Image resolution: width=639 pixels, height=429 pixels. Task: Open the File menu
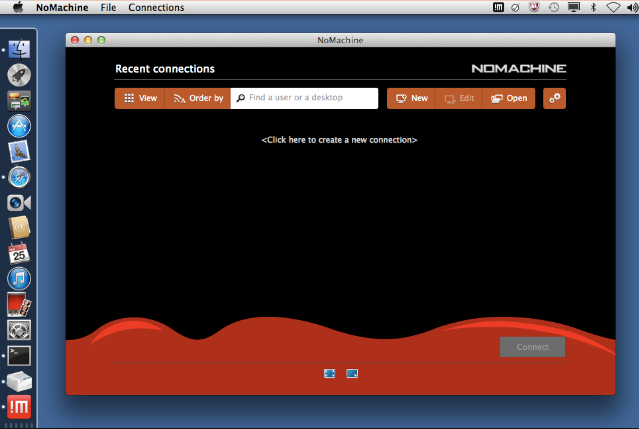pyautogui.click(x=108, y=7)
